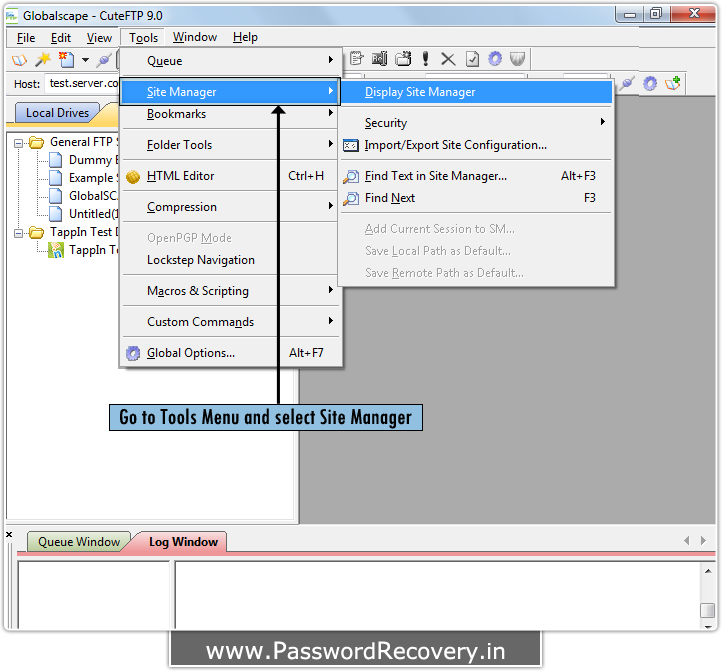
Task: Click log pane scrollbar up arrow
Action: tap(708, 571)
